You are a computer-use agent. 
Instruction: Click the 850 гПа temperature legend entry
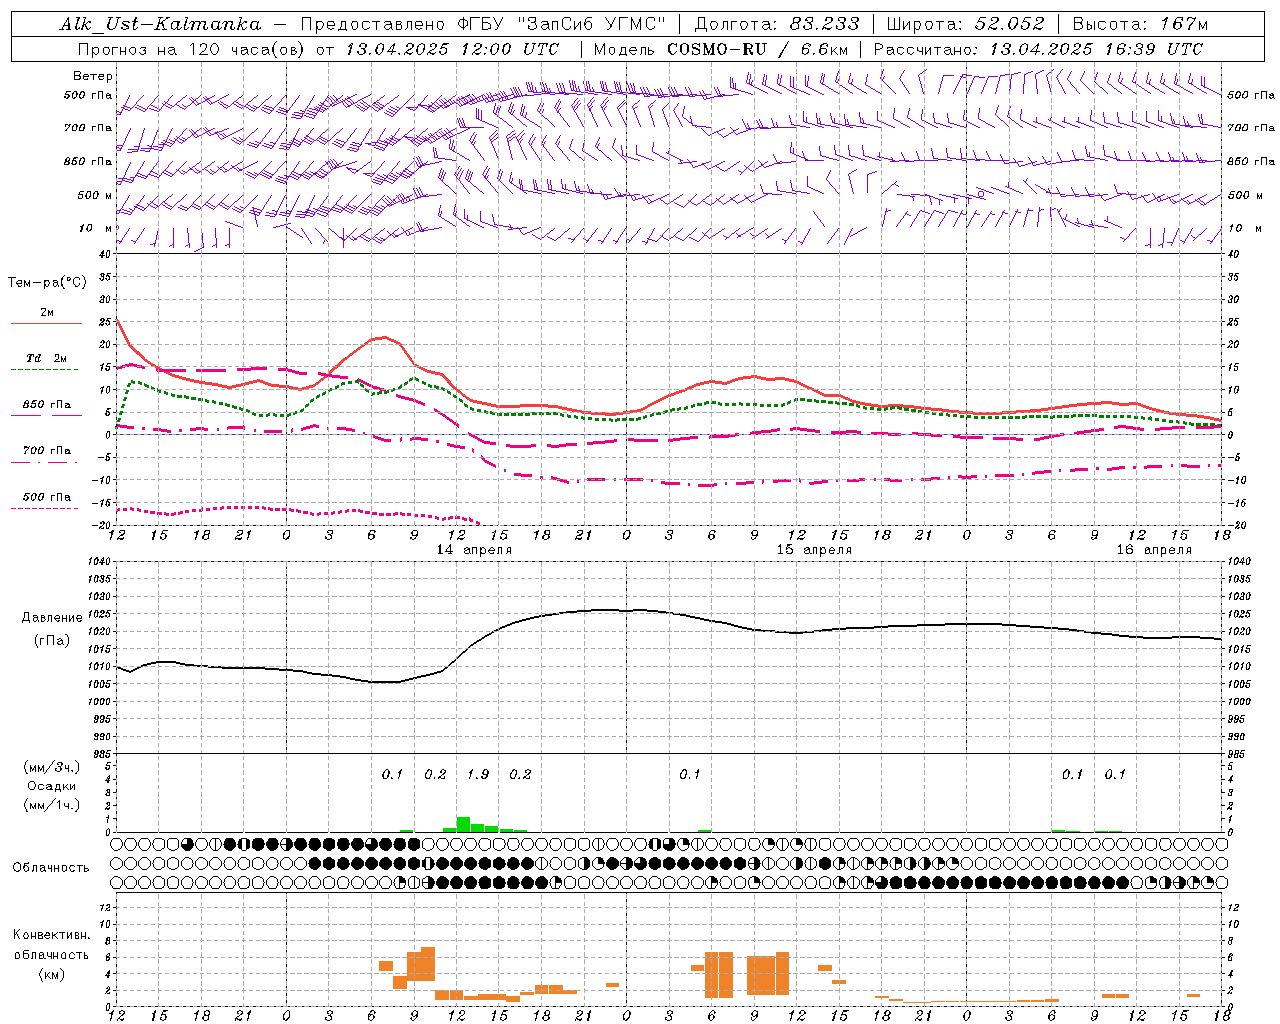[x=47, y=405]
